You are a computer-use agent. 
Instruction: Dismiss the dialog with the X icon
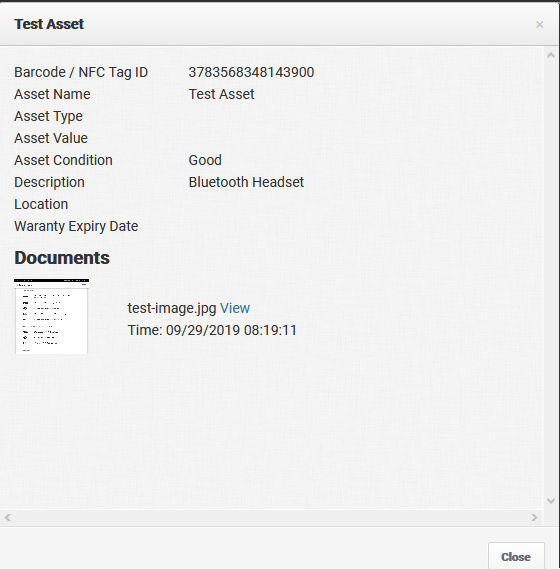pos(540,25)
